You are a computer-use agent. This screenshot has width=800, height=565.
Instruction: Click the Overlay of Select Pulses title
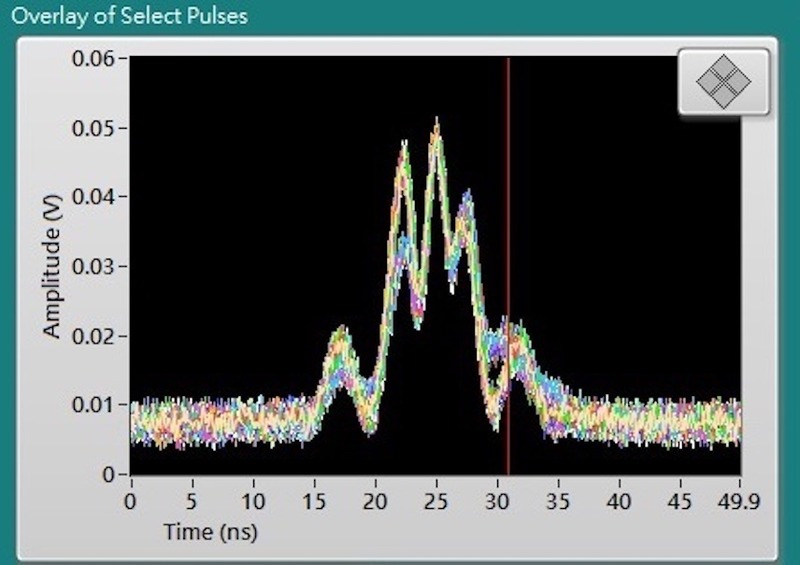[130, 16]
